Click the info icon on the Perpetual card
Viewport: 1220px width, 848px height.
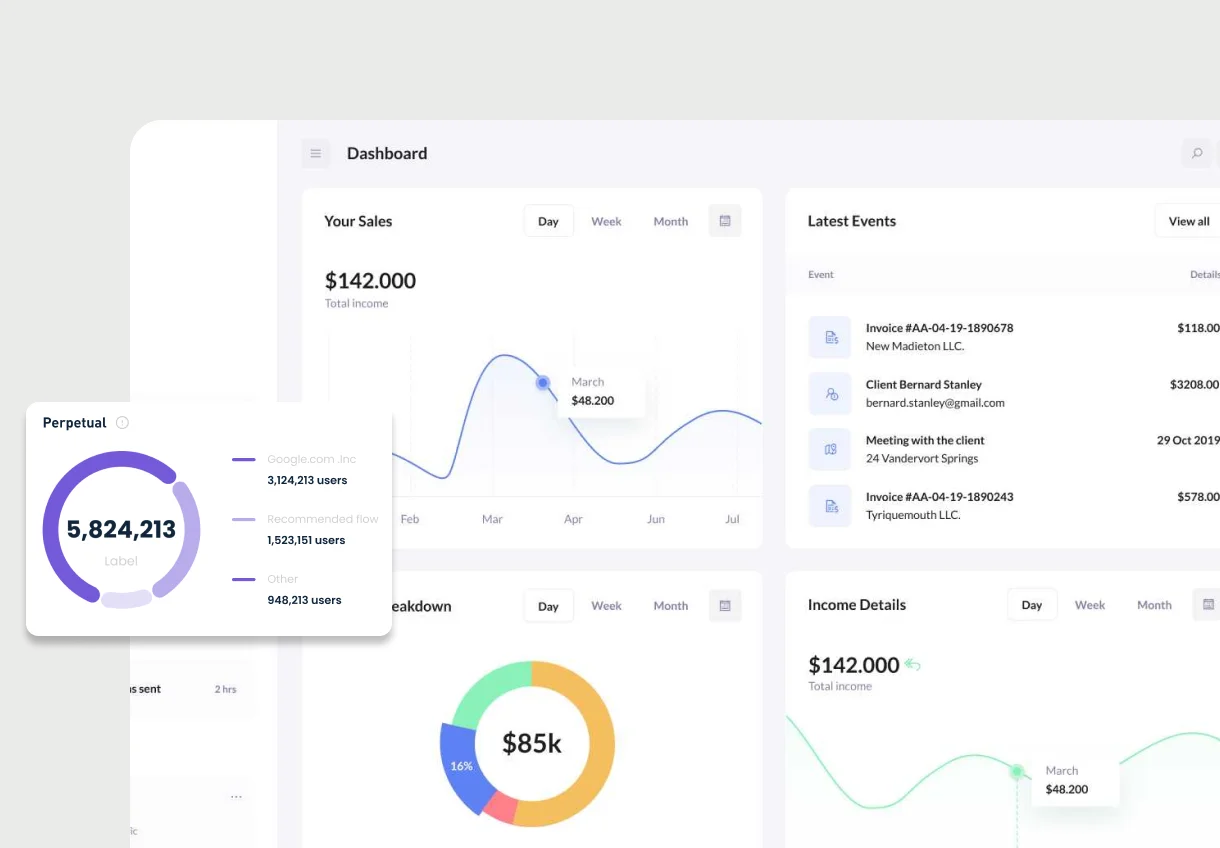tap(122, 422)
